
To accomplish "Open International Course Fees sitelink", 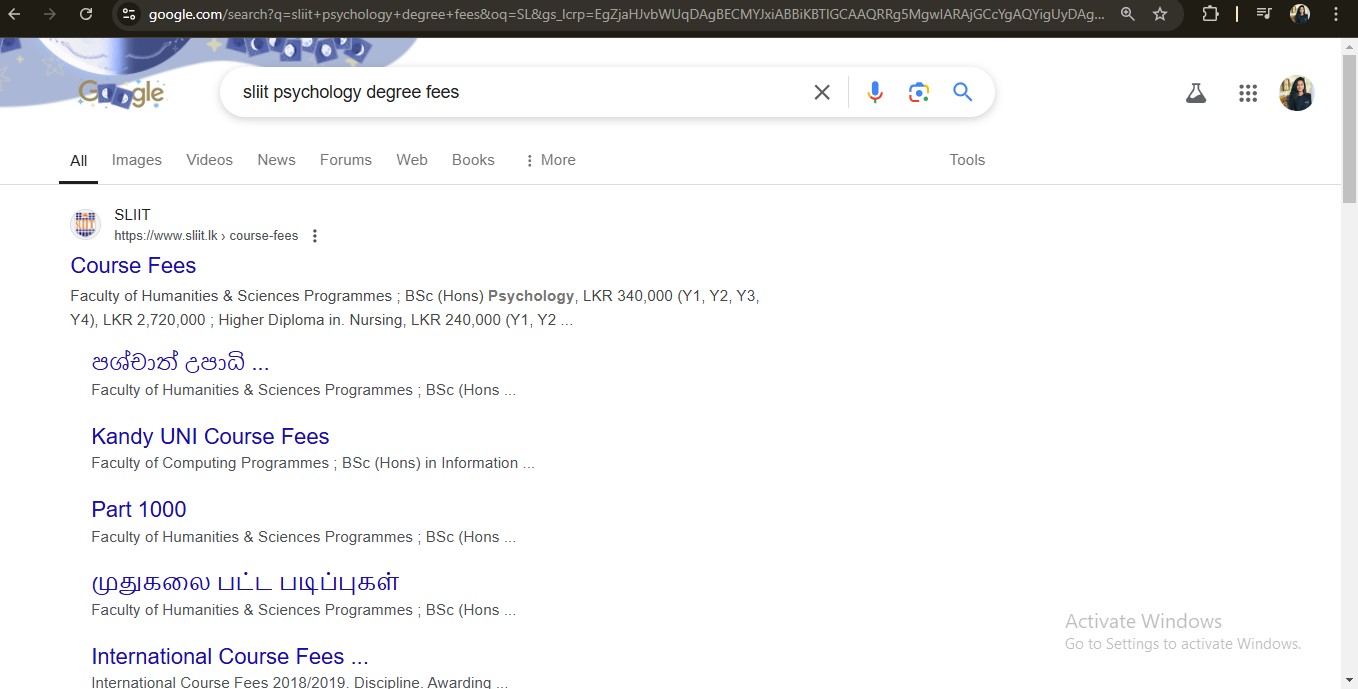I will (x=230, y=657).
